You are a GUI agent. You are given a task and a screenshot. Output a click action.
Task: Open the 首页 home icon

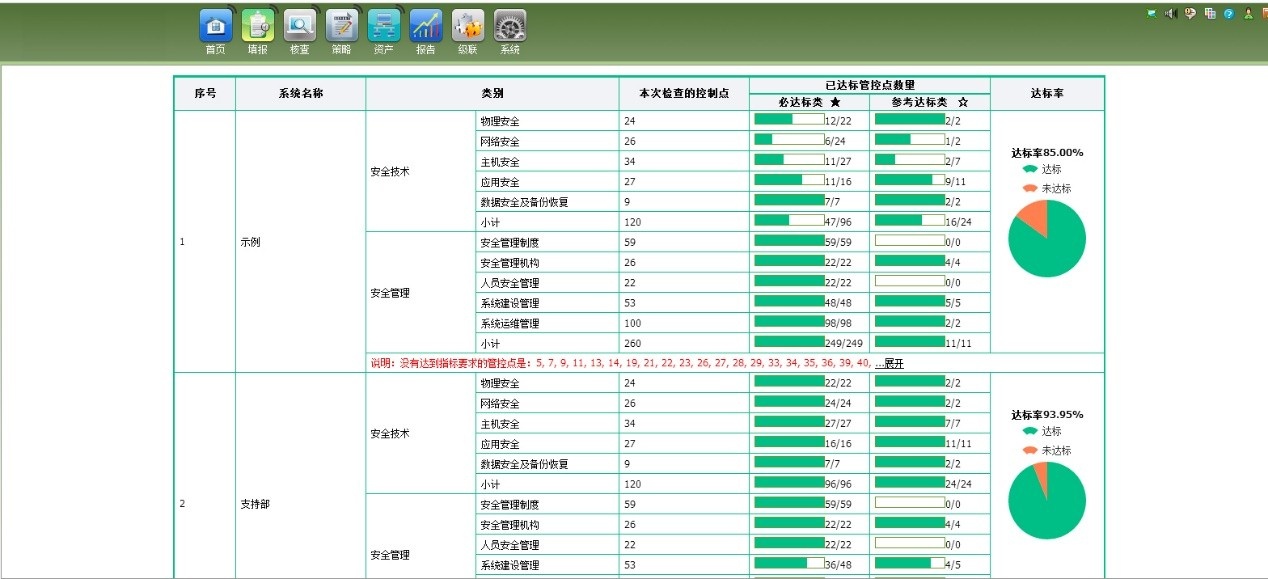[x=216, y=27]
